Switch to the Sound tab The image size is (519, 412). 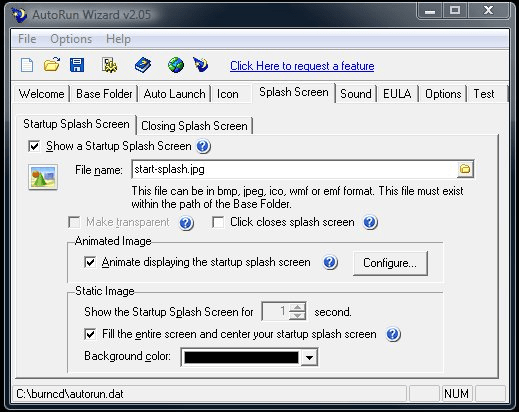[x=356, y=94]
